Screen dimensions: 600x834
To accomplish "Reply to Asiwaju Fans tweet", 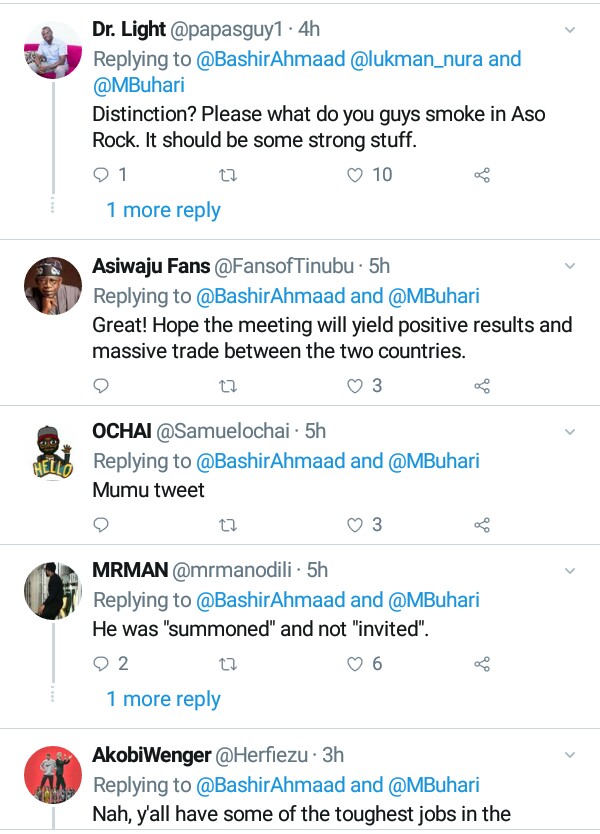I will tap(100, 385).
